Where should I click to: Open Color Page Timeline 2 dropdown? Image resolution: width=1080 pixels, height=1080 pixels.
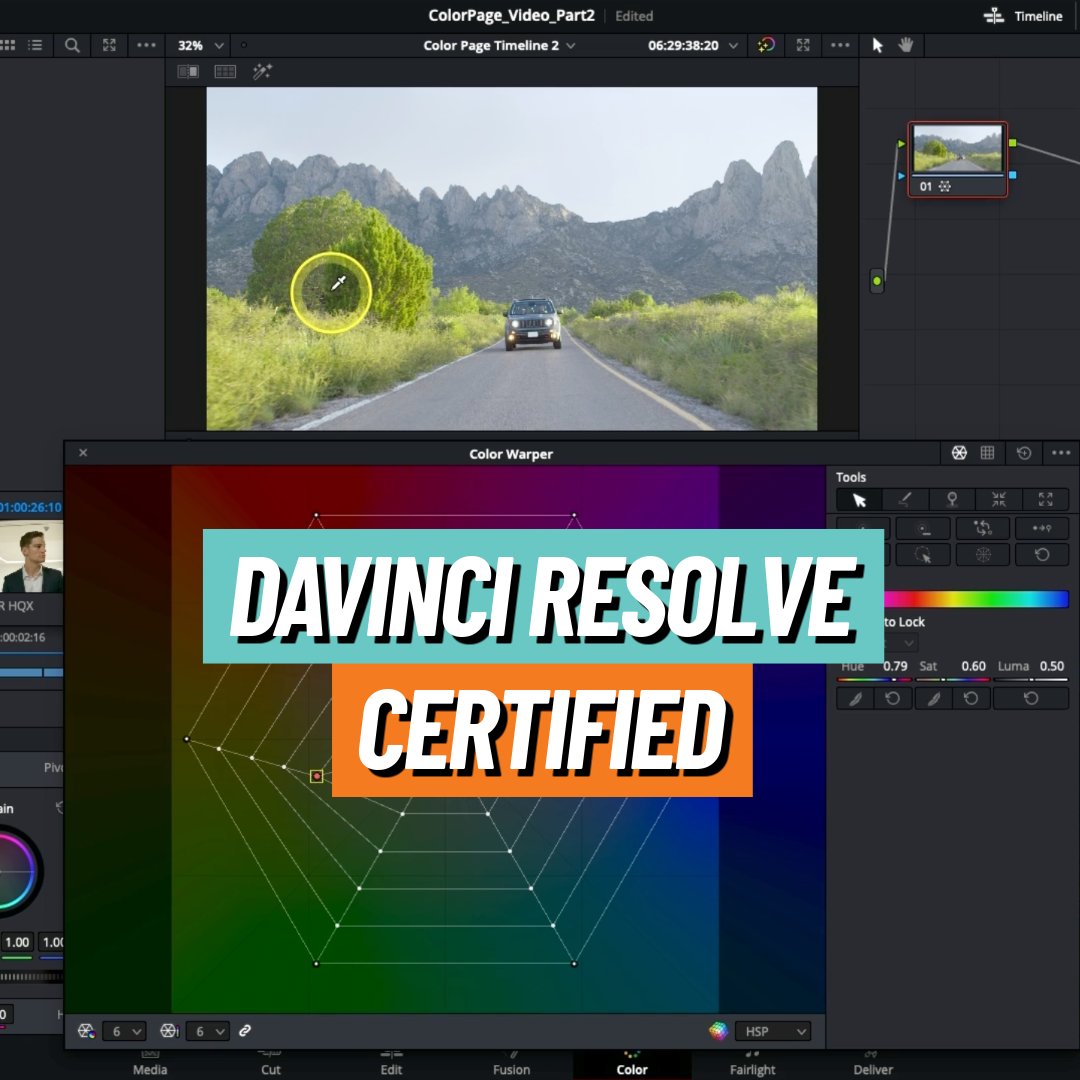[x=499, y=45]
